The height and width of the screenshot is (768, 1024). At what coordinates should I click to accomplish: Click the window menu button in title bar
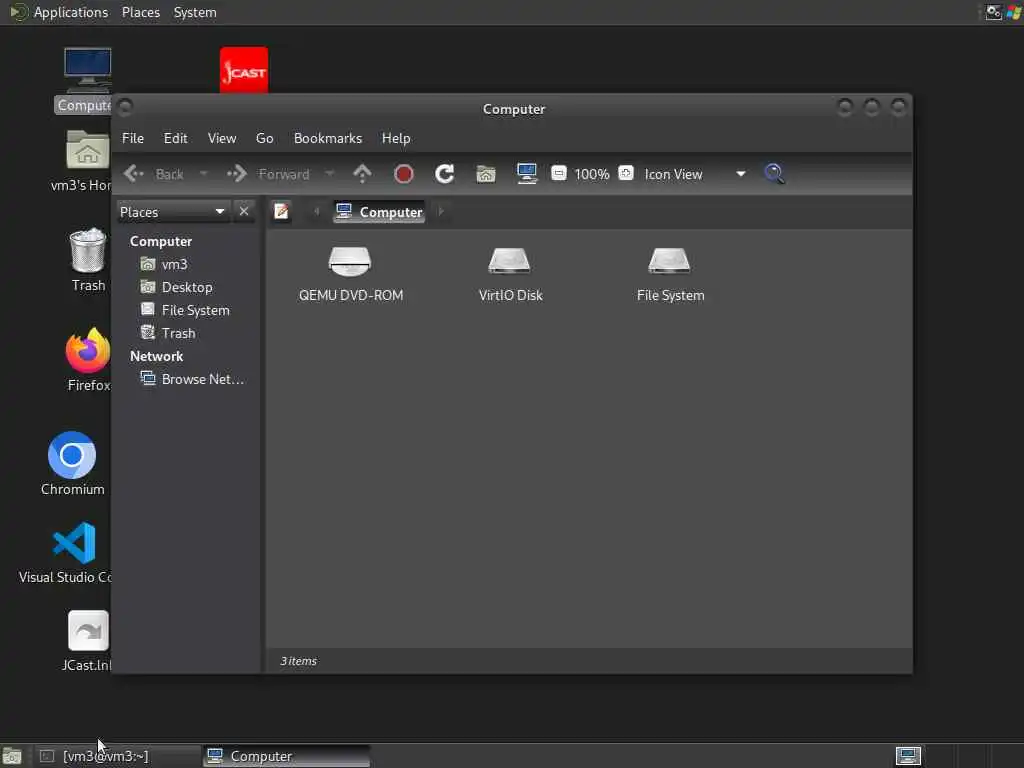125,106
